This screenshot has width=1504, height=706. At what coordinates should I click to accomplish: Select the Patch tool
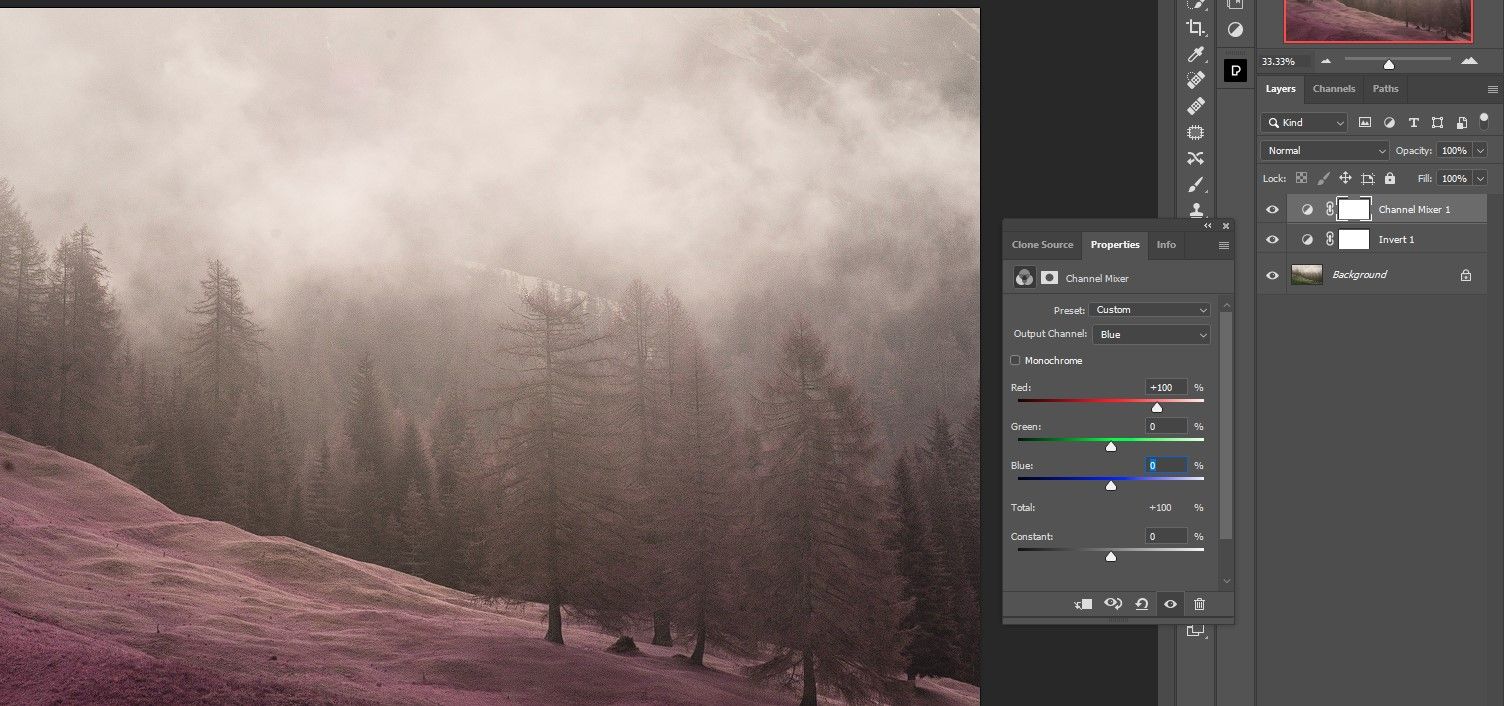1195,132
